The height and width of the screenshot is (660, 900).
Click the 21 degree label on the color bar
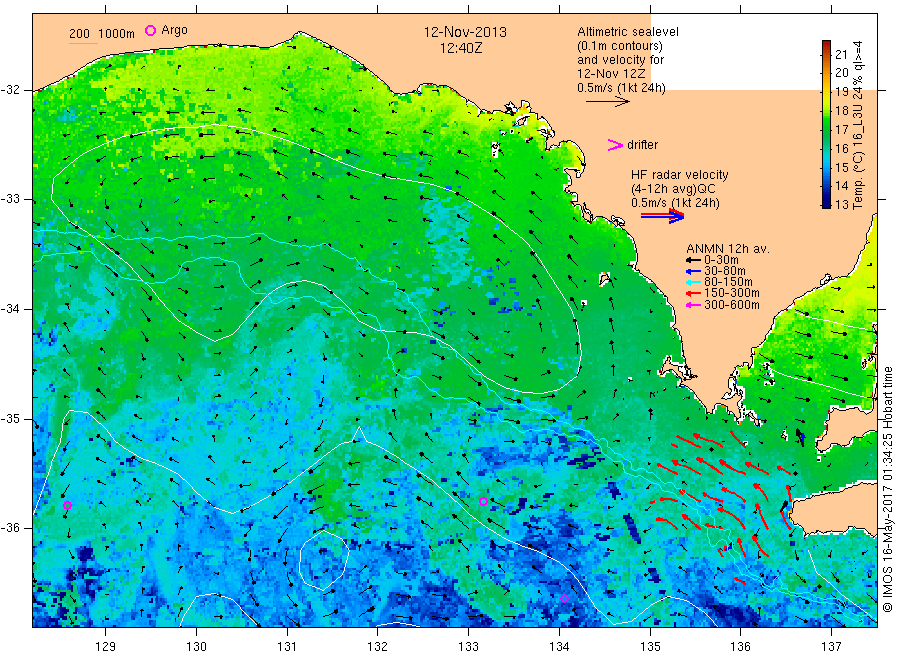[841, 55]
